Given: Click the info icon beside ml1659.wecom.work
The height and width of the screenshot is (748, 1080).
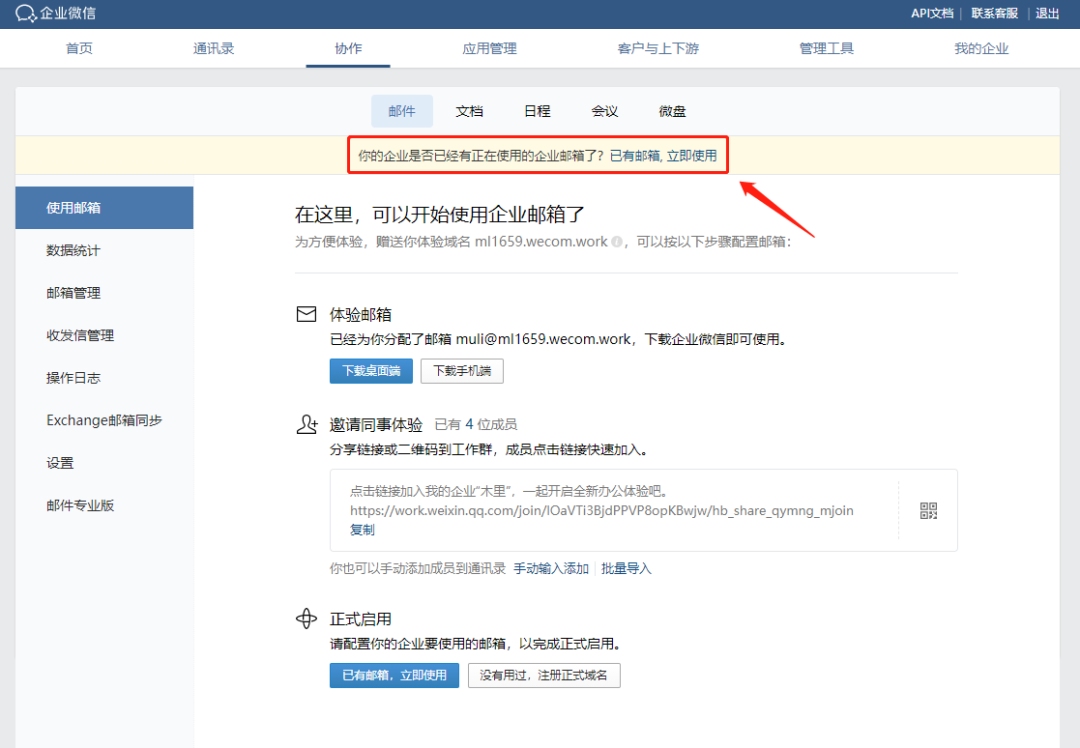Looking at the screenshot, I should coord(616,242).
